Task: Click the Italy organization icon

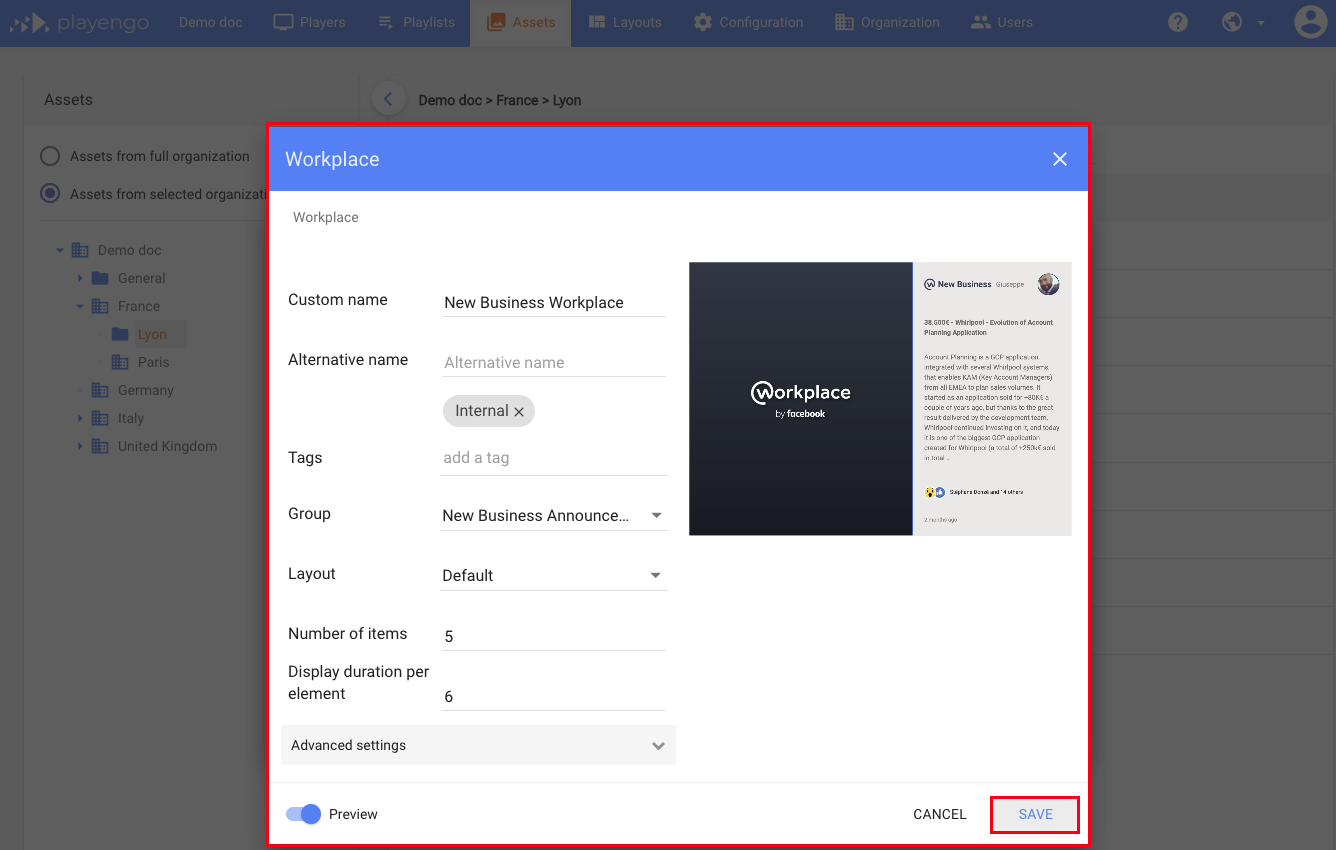Action: pyautogui.click(x=100, y=418)
